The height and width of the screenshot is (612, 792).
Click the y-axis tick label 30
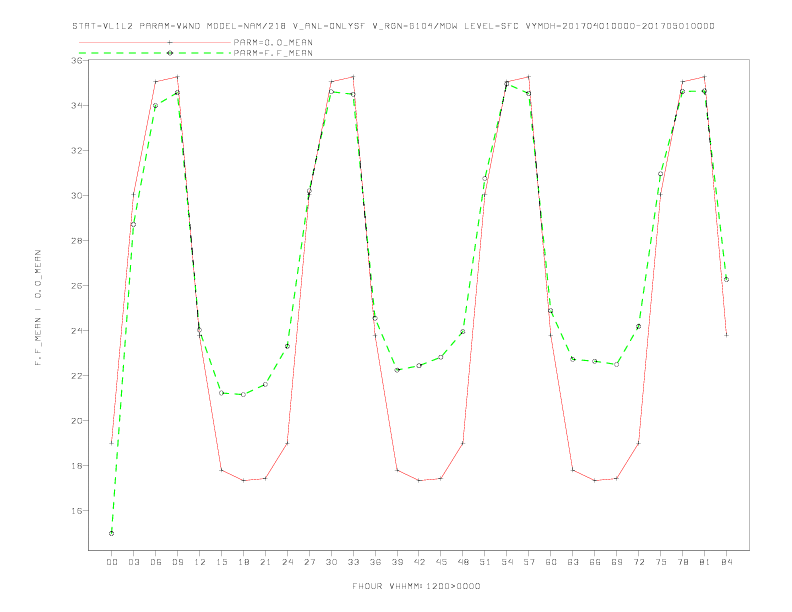pyautogui.click(x=77, y=195)
